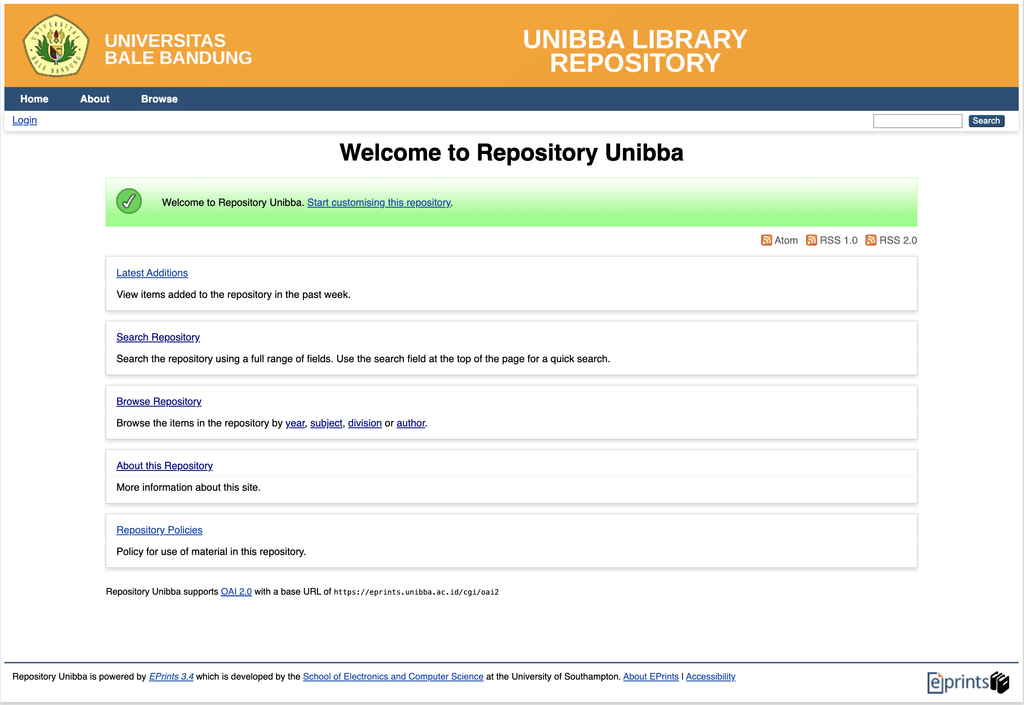The width and height of the screenshot is (1024, 705).
Task: Browse items by author link
Action: coord(411,423)
